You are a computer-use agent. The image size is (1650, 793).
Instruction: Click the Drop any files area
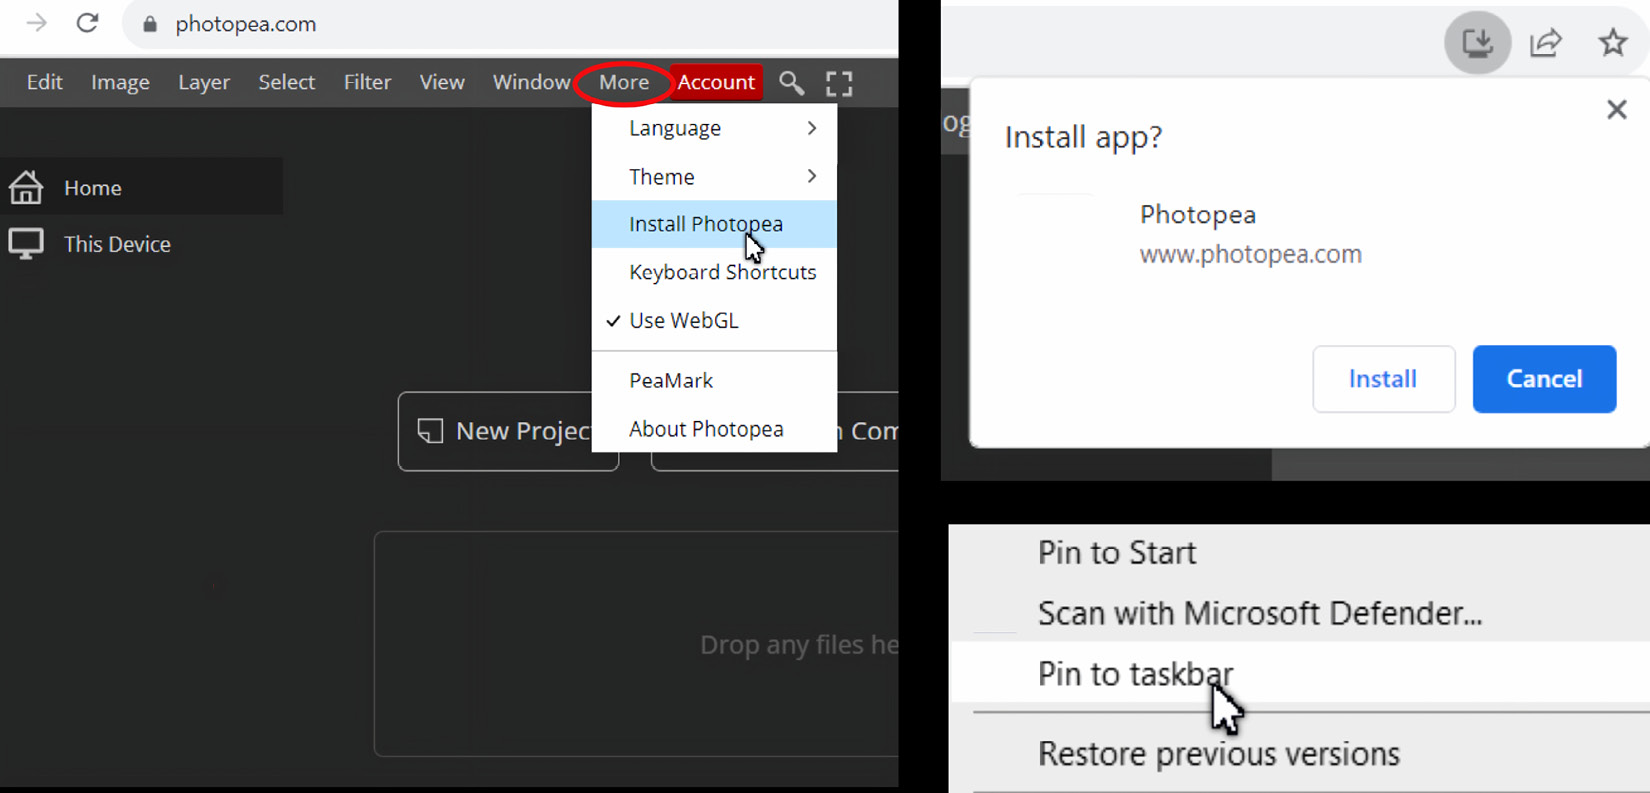coord(636,644)
